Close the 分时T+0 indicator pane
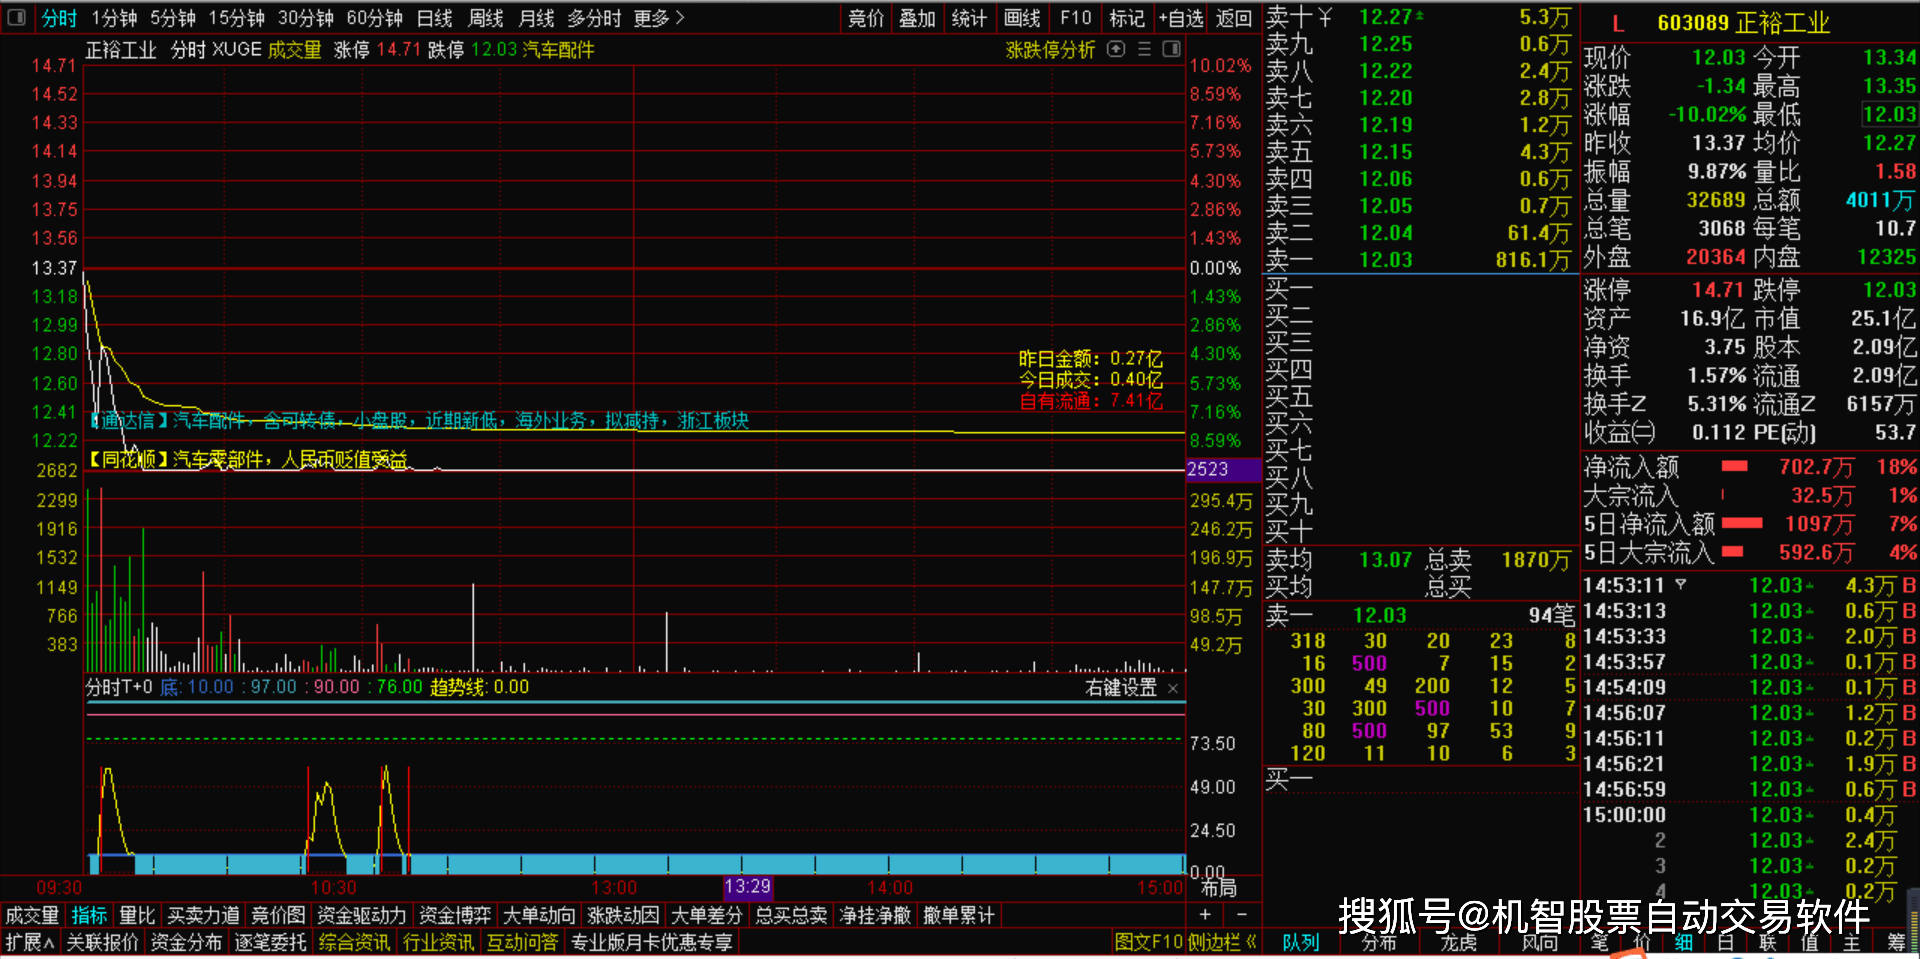Image resolution: width=1920 pixels, height=959 pixels. 1173,688
